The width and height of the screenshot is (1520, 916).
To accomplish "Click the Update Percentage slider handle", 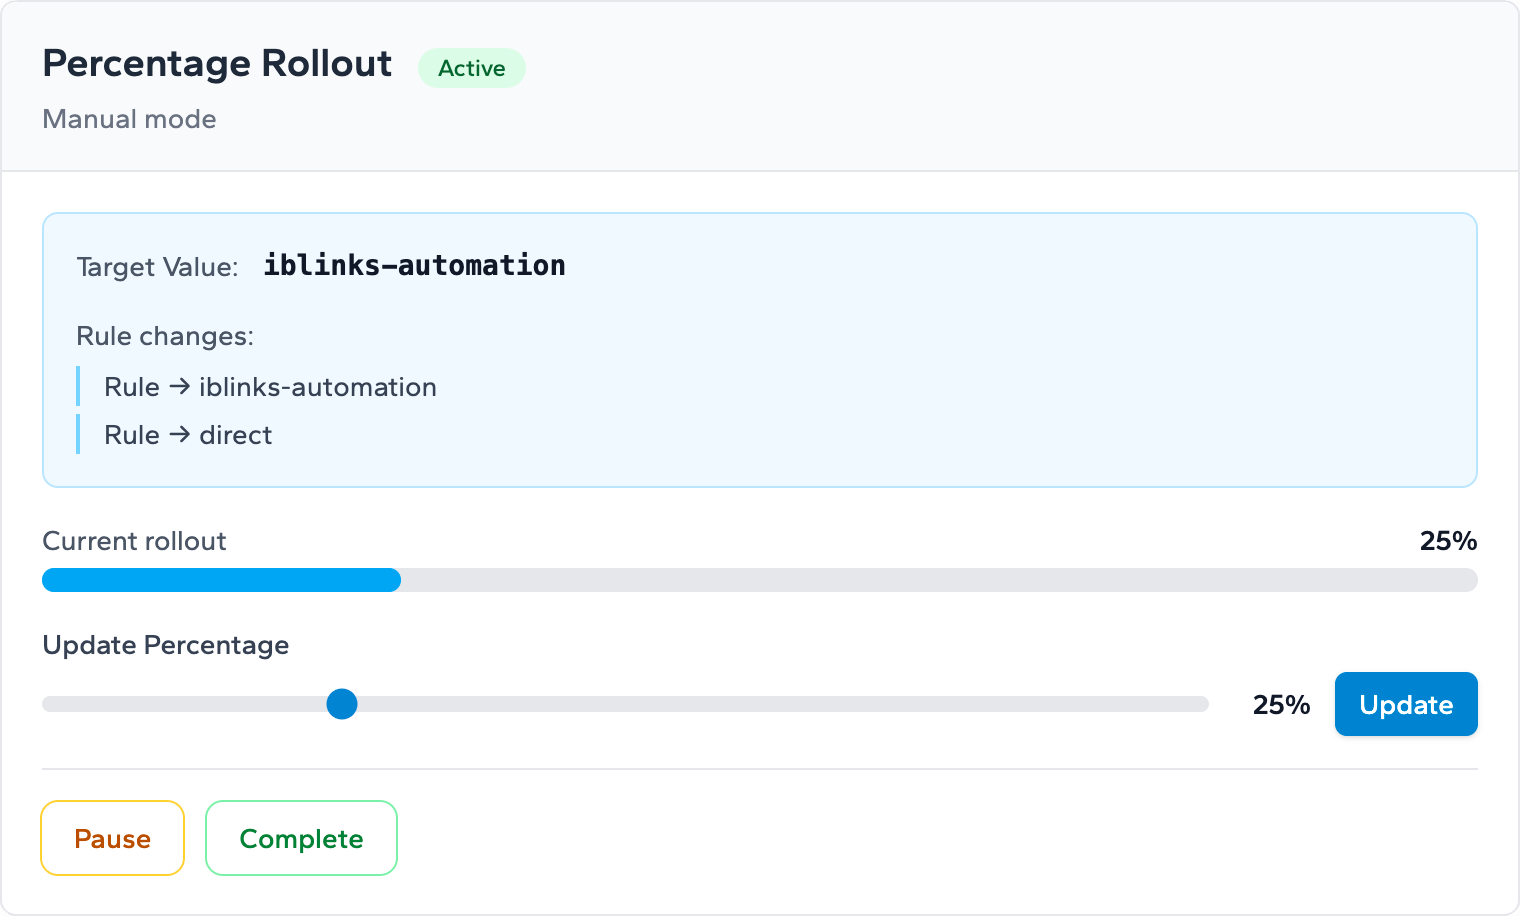I will click(343, 704).
